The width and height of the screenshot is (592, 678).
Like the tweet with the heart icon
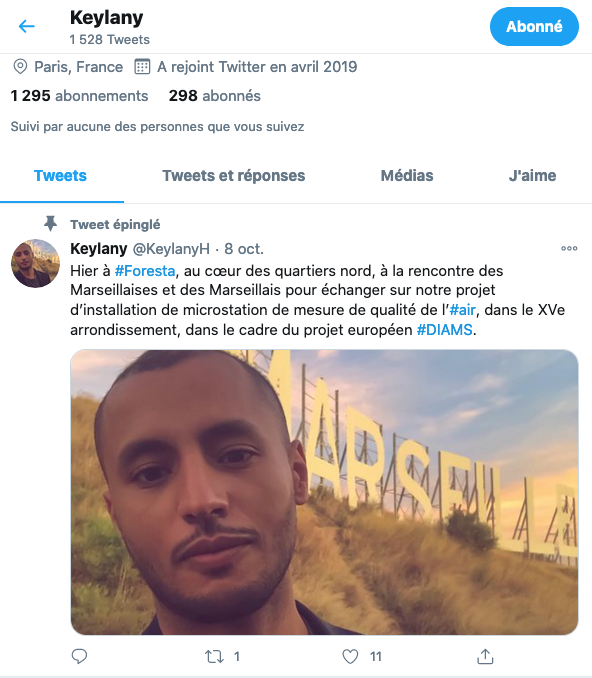350,656
